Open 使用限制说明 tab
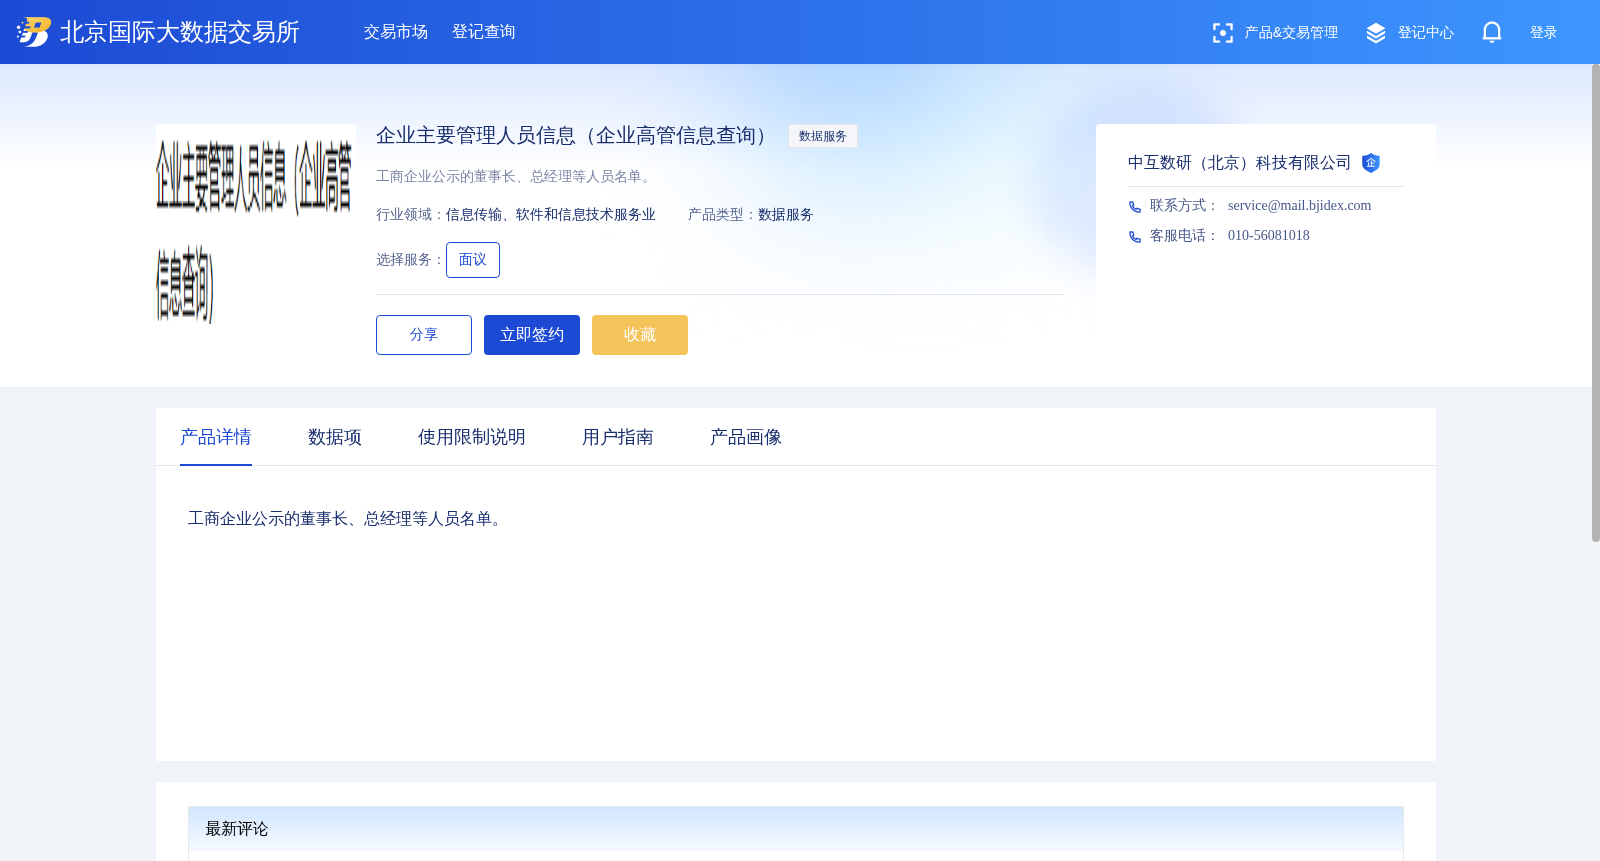The image size is (1600, 861). [472, 437]
